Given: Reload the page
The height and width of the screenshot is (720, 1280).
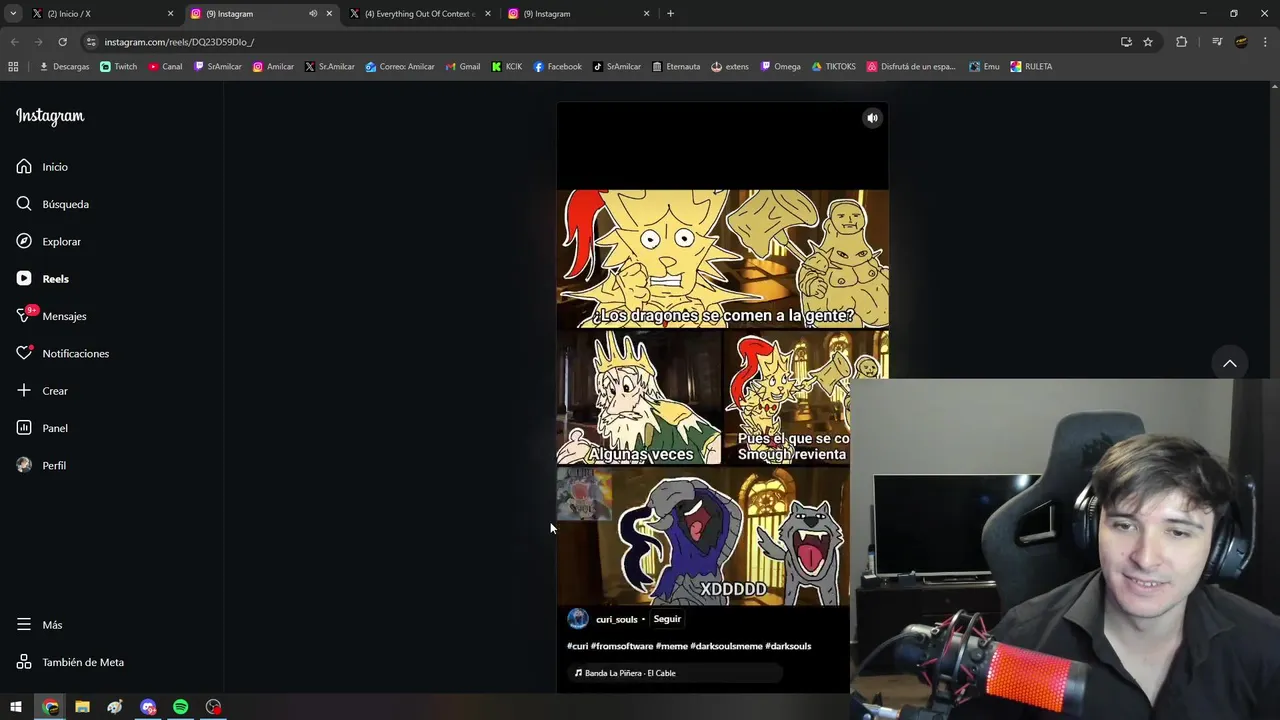Looking at the screenshot, I should (62, 42).
